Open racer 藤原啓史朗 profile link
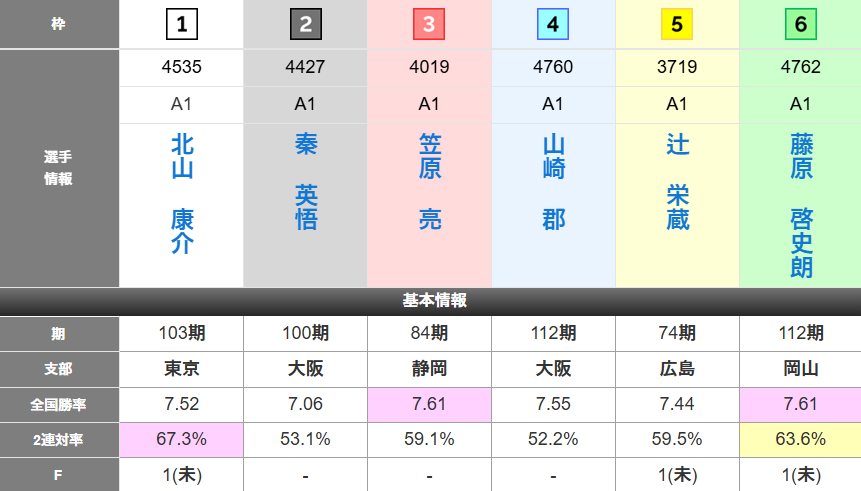Image resolution: width=861 pixels, height=491 pixels. click(x=801, y=206)
